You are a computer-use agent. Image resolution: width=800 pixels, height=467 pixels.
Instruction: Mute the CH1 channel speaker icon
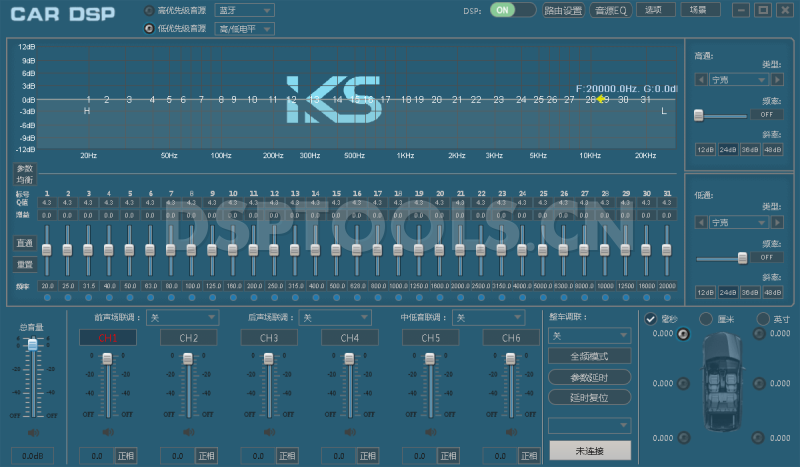(108, 432)
